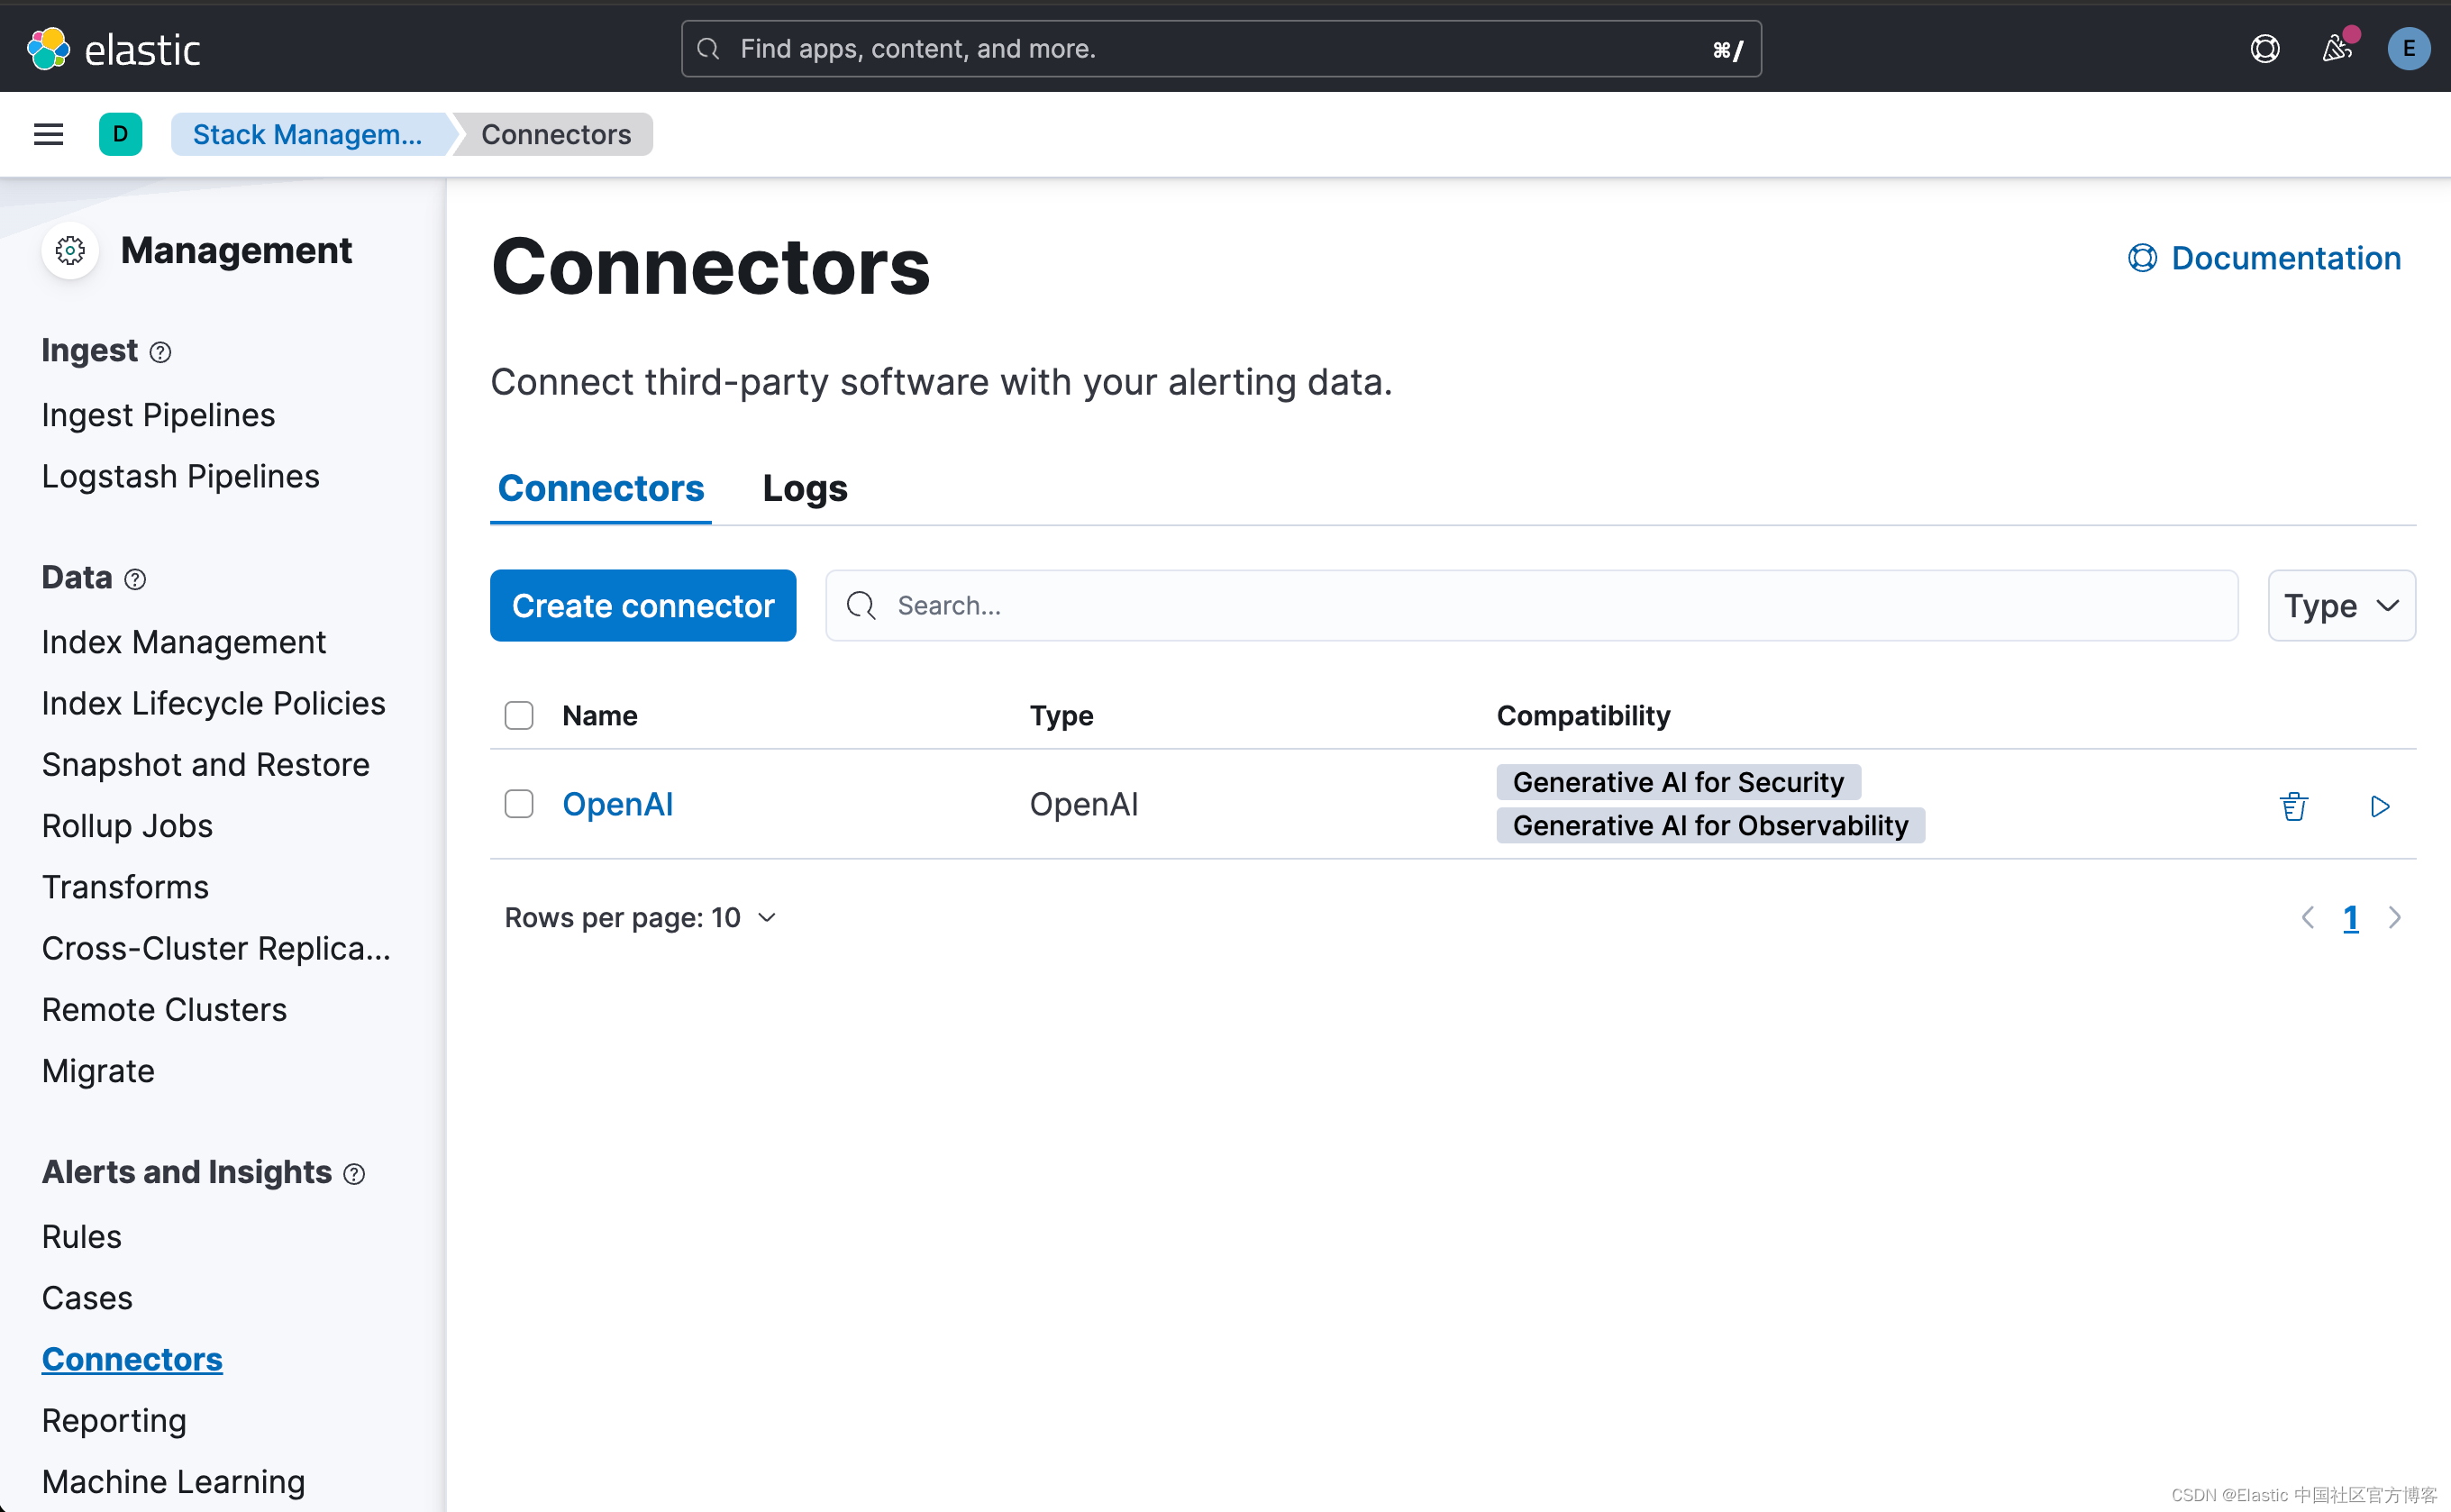Click the help icon next to Data

135,579
